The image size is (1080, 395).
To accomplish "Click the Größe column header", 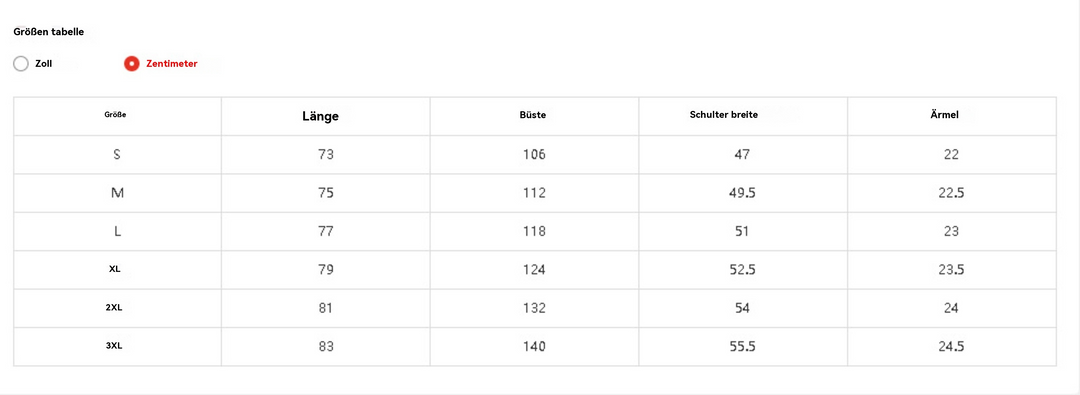I will [x=116, y=115].
